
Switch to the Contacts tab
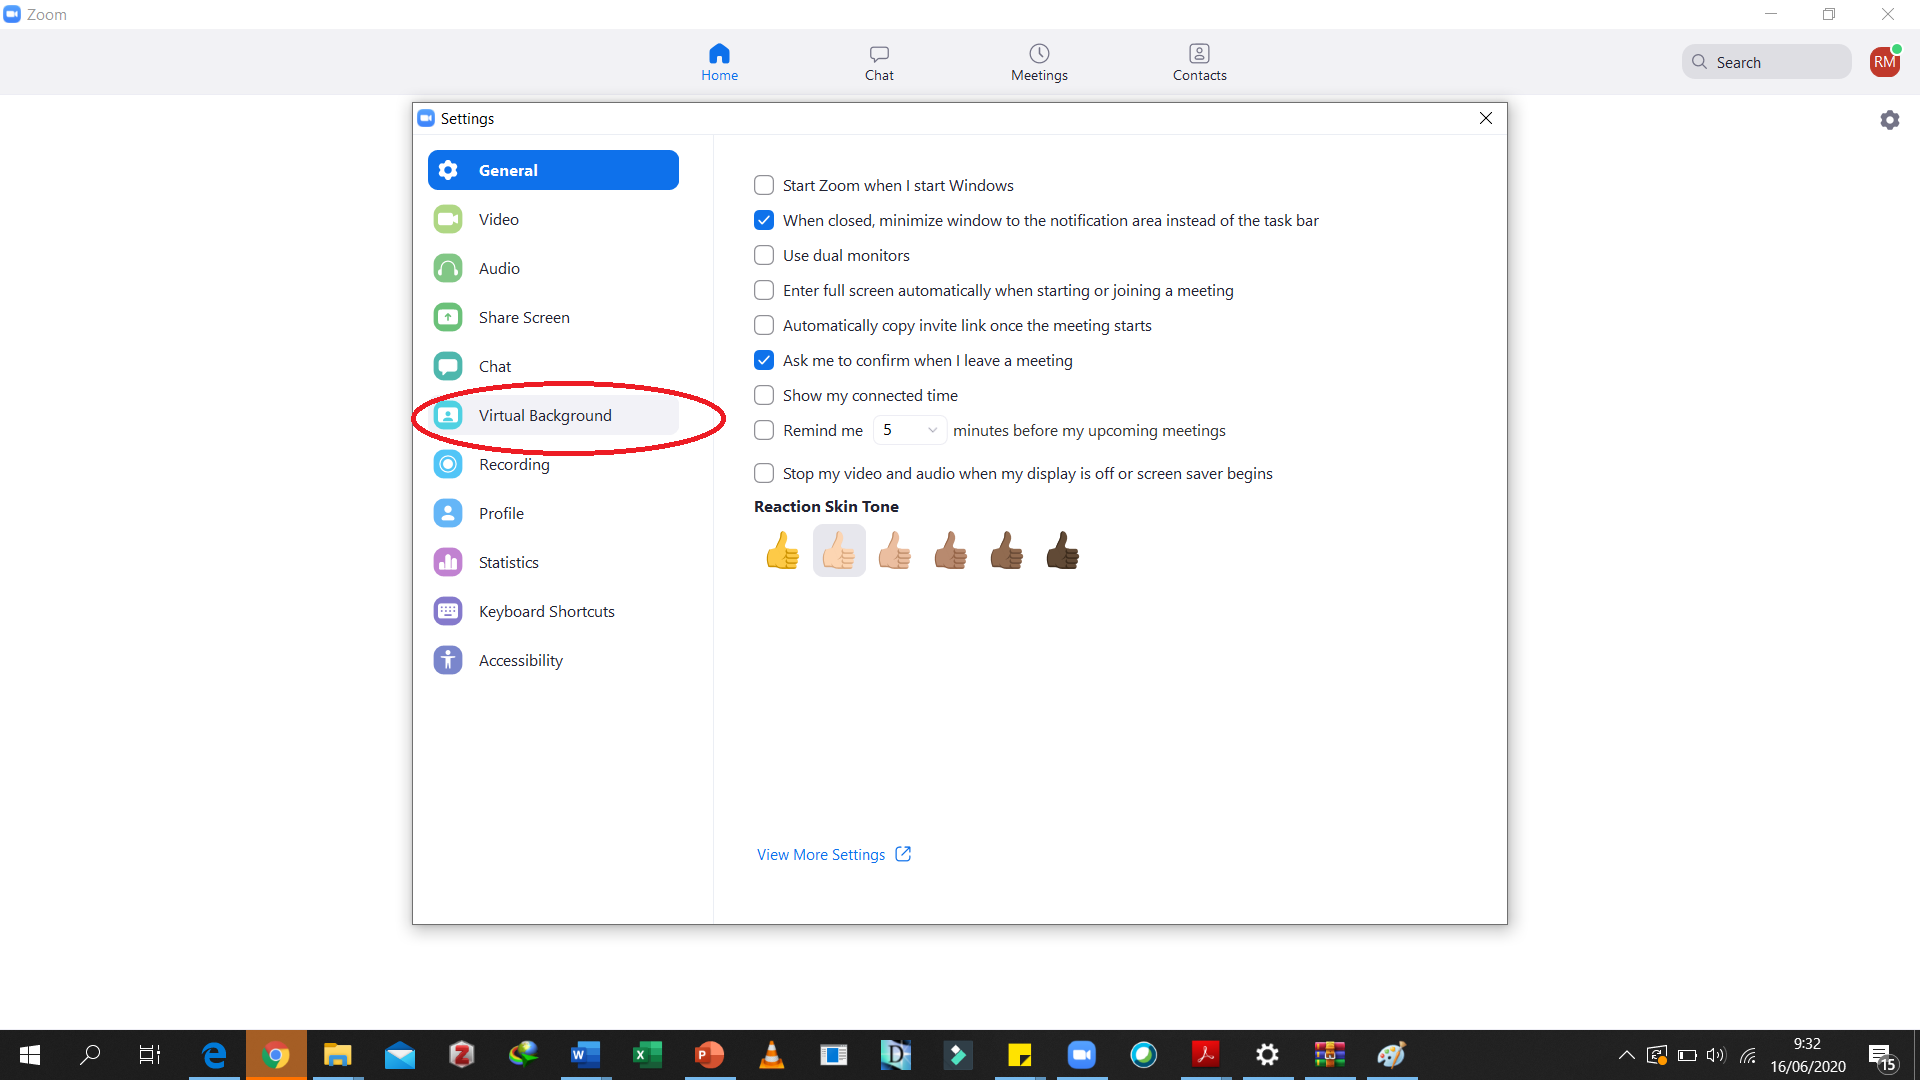pyautogui.click(x=1199, y=62)
